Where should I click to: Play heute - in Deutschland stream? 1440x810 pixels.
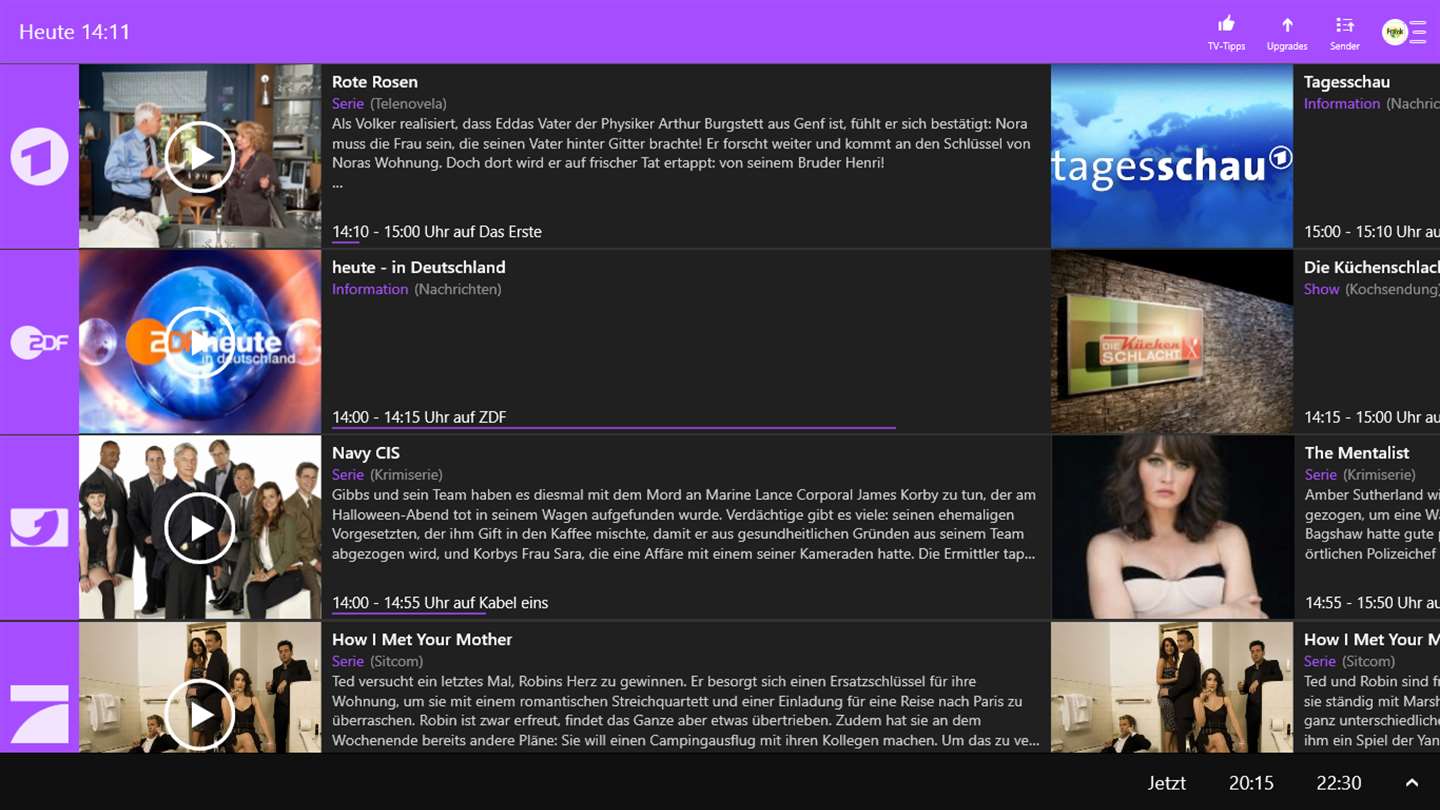tap(200, 343)
